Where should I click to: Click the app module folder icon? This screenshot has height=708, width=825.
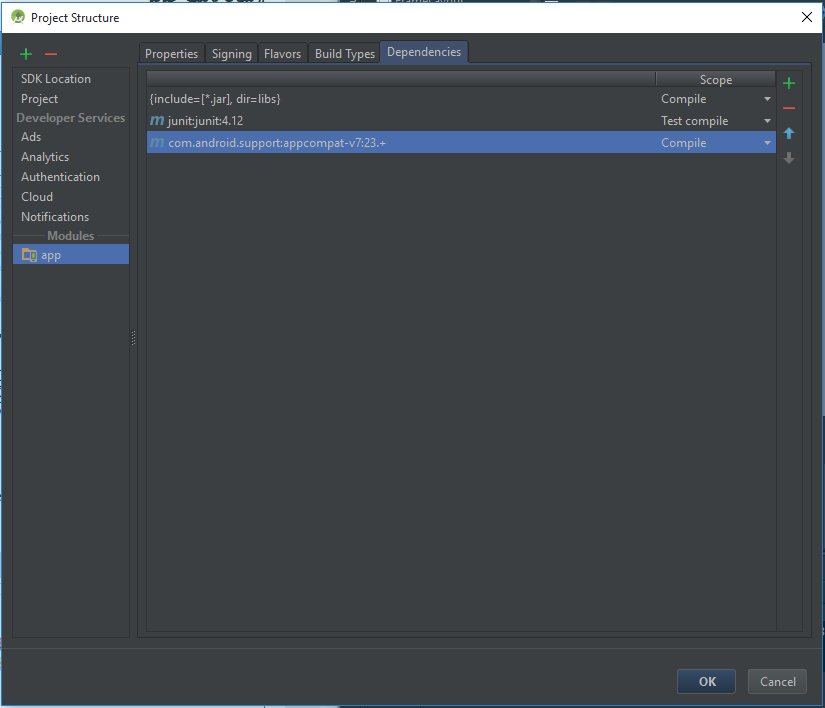click(29, 255)
